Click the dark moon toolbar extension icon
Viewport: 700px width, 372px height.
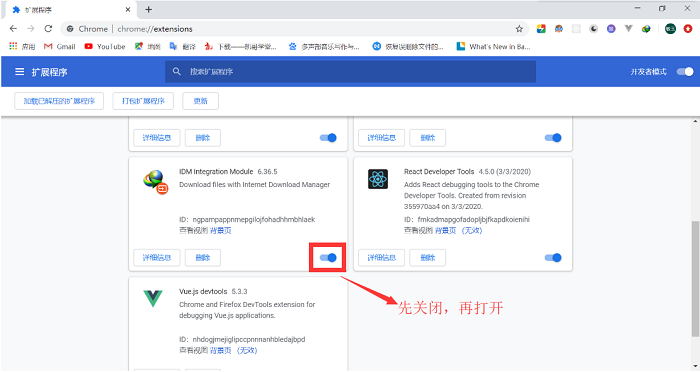[x=594, y=29]
